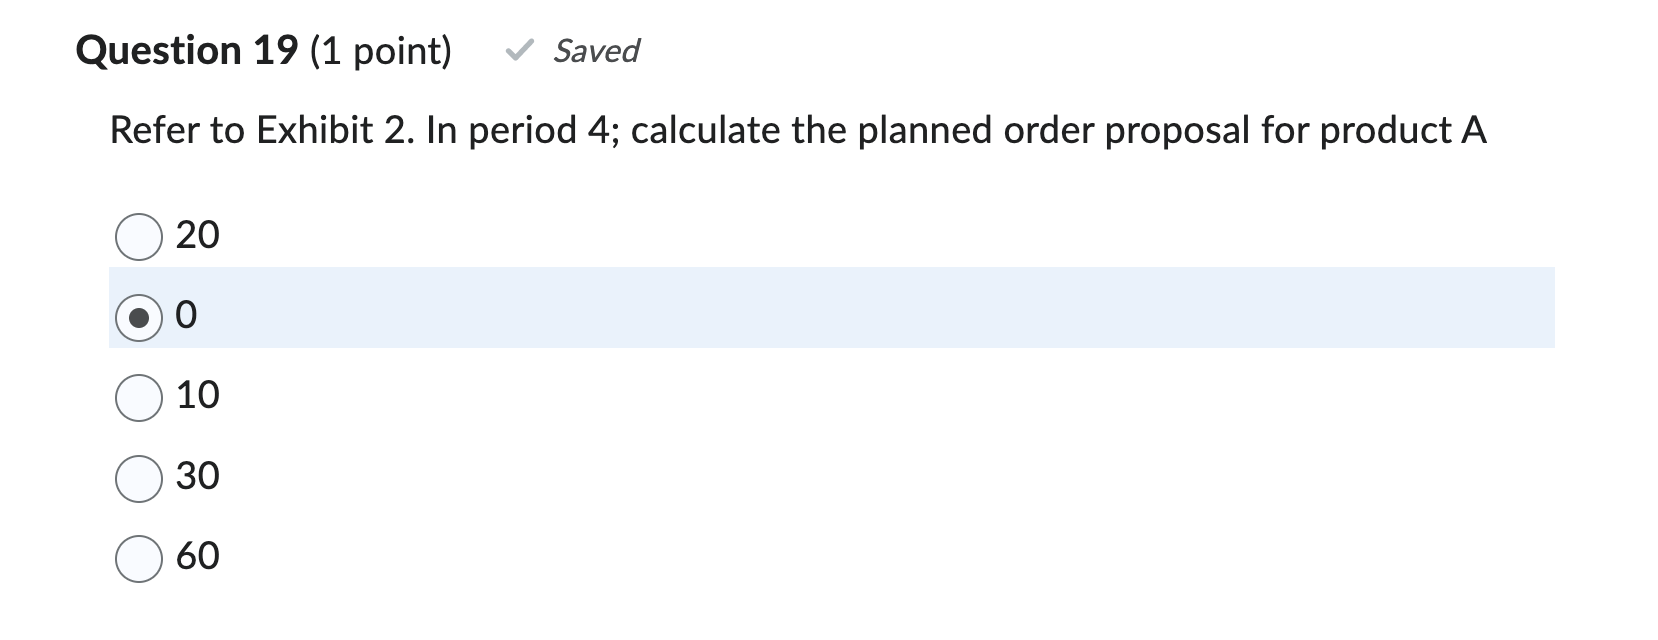Click the answer label text 30
1658x640 pixels.
point(197,475)
